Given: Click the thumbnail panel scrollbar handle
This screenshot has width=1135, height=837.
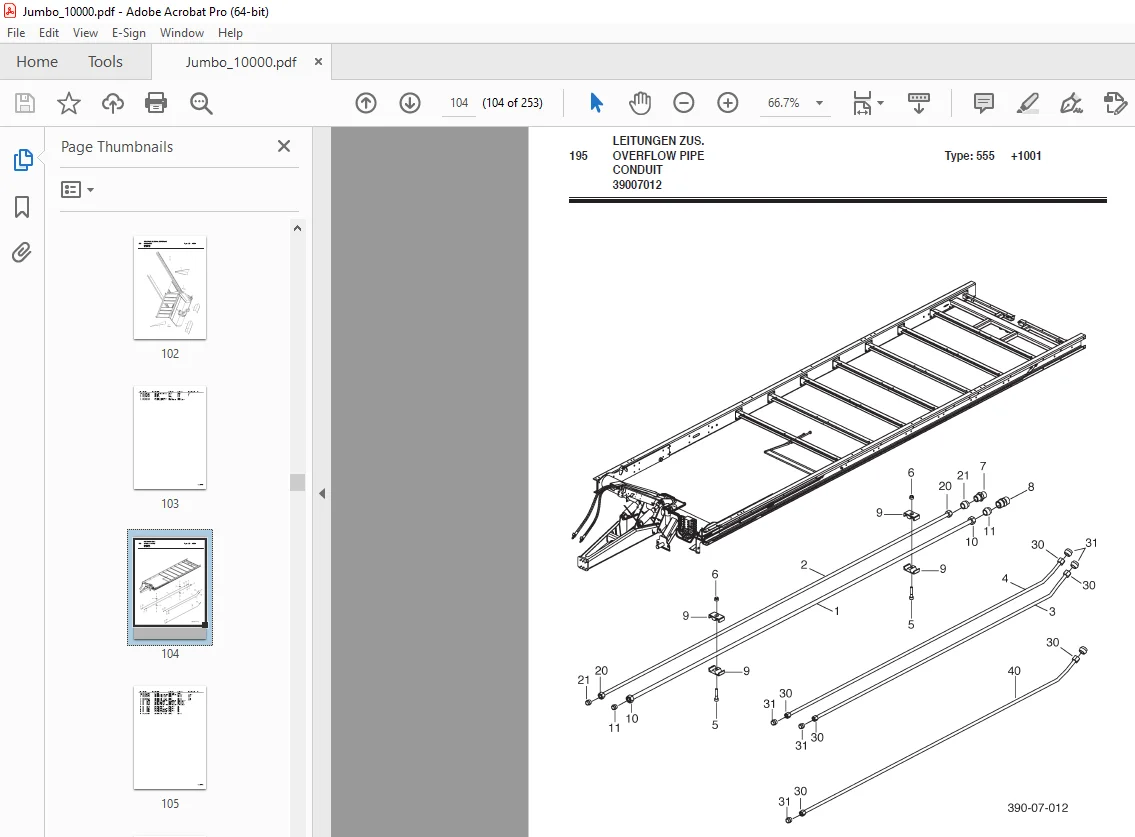Looking at the screenshot, I should pos(297,482).
